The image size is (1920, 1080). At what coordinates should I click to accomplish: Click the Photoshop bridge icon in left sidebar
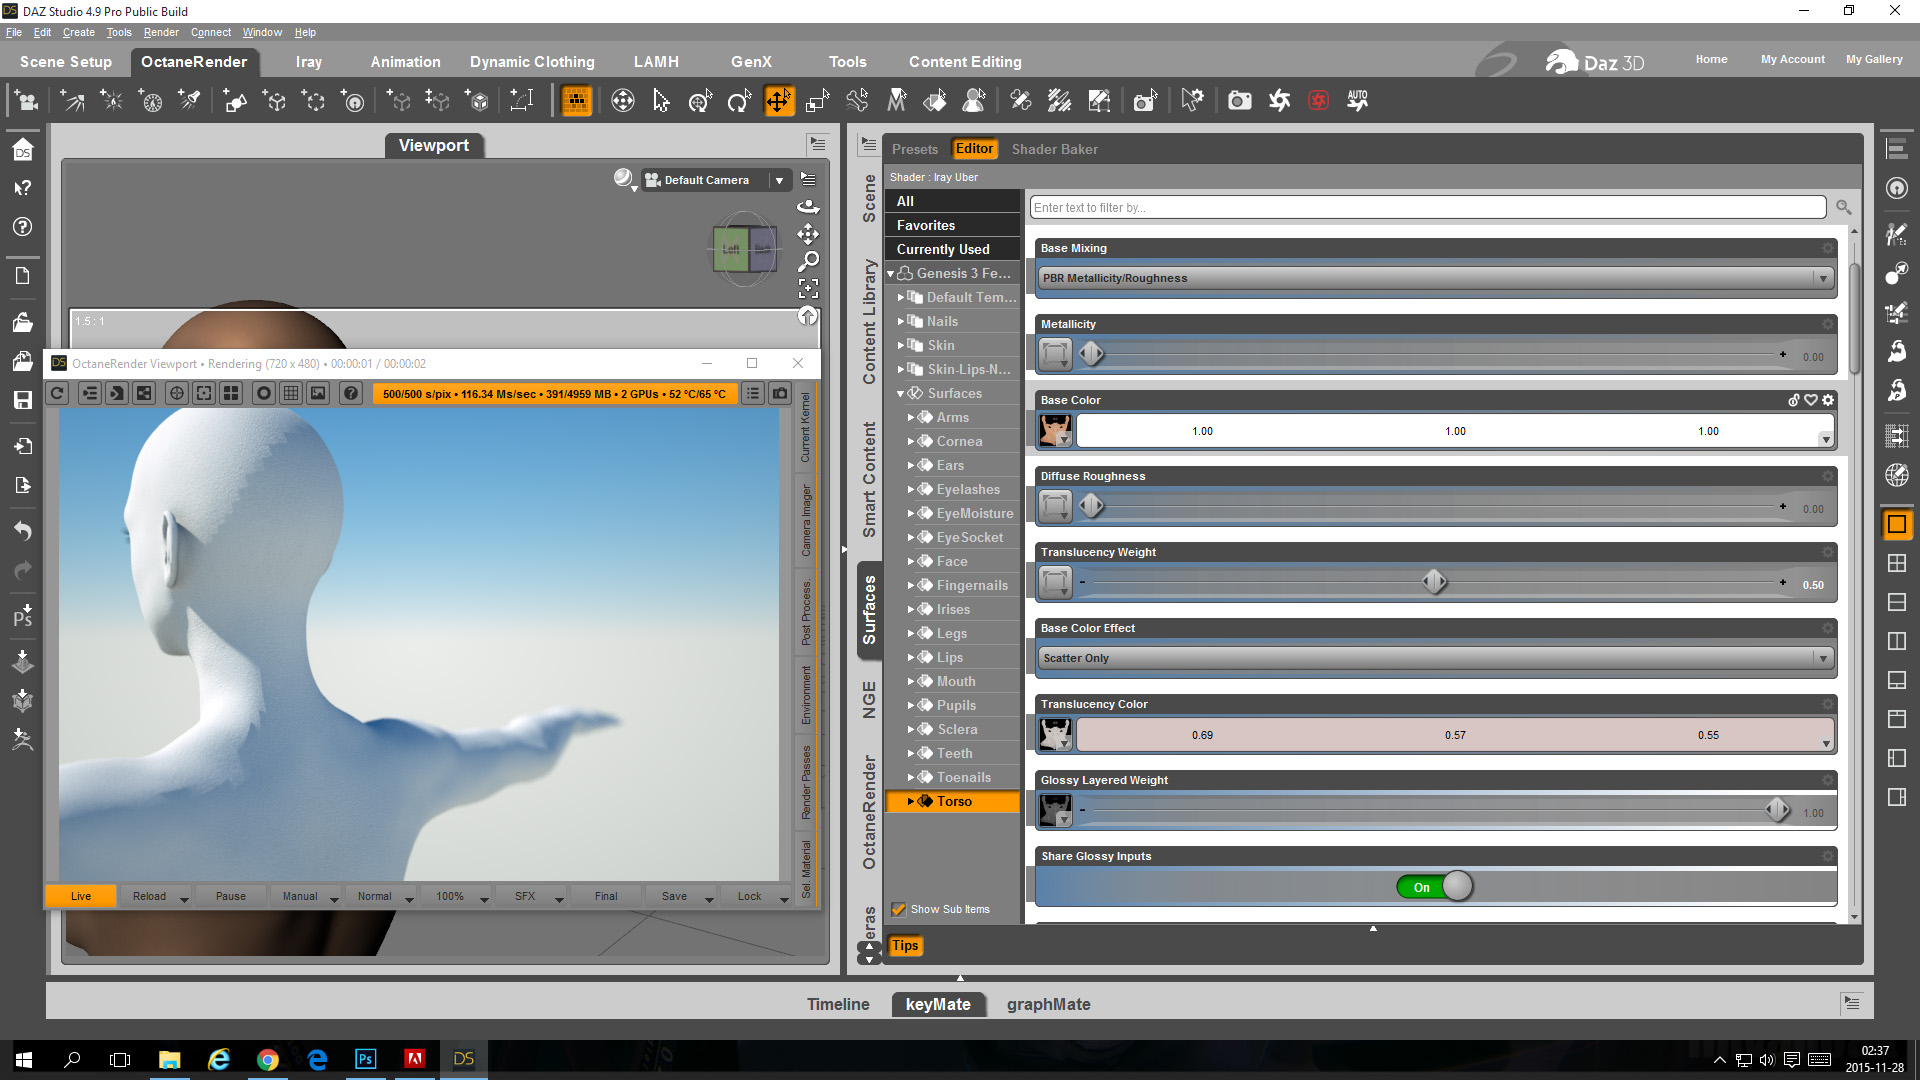22,616
